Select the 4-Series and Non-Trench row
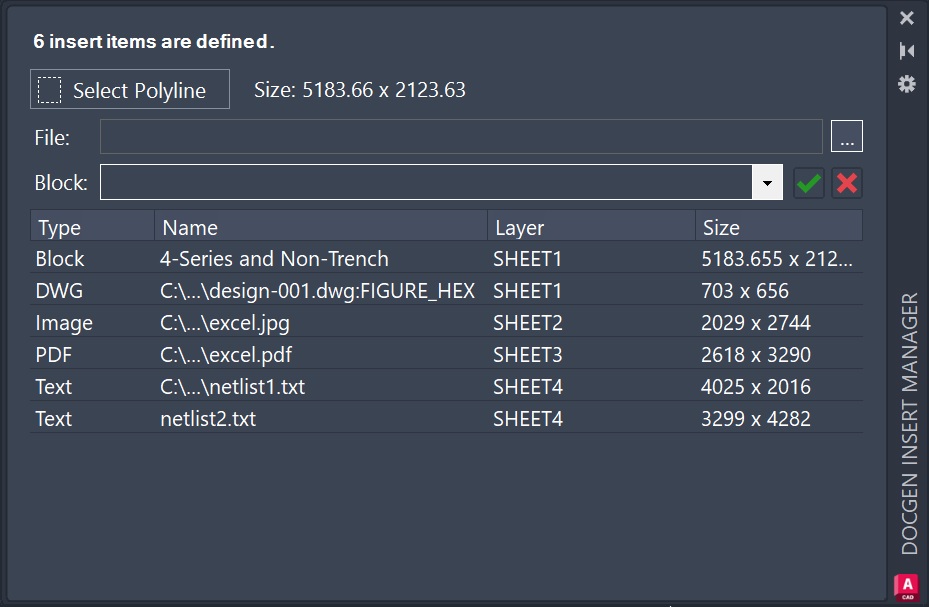This screenshot has height=607, width=929. 447,259
